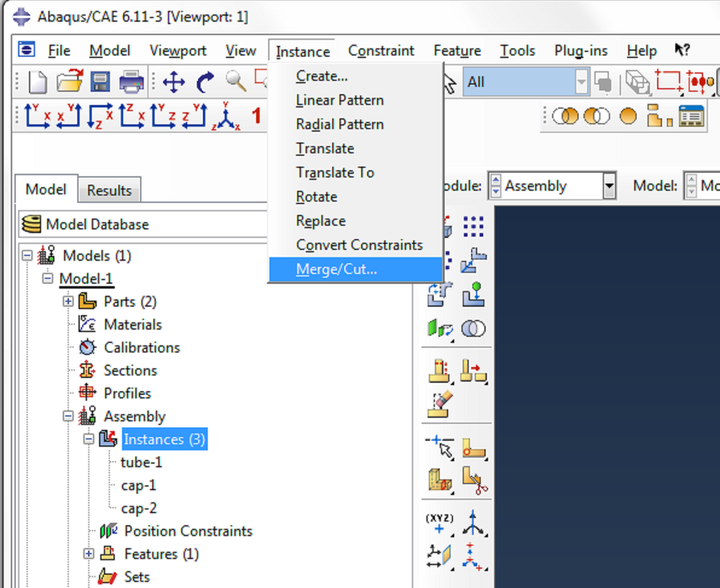Switch to the Results tab
This screenshot has width=720, height=588.
tap(109, 190)
